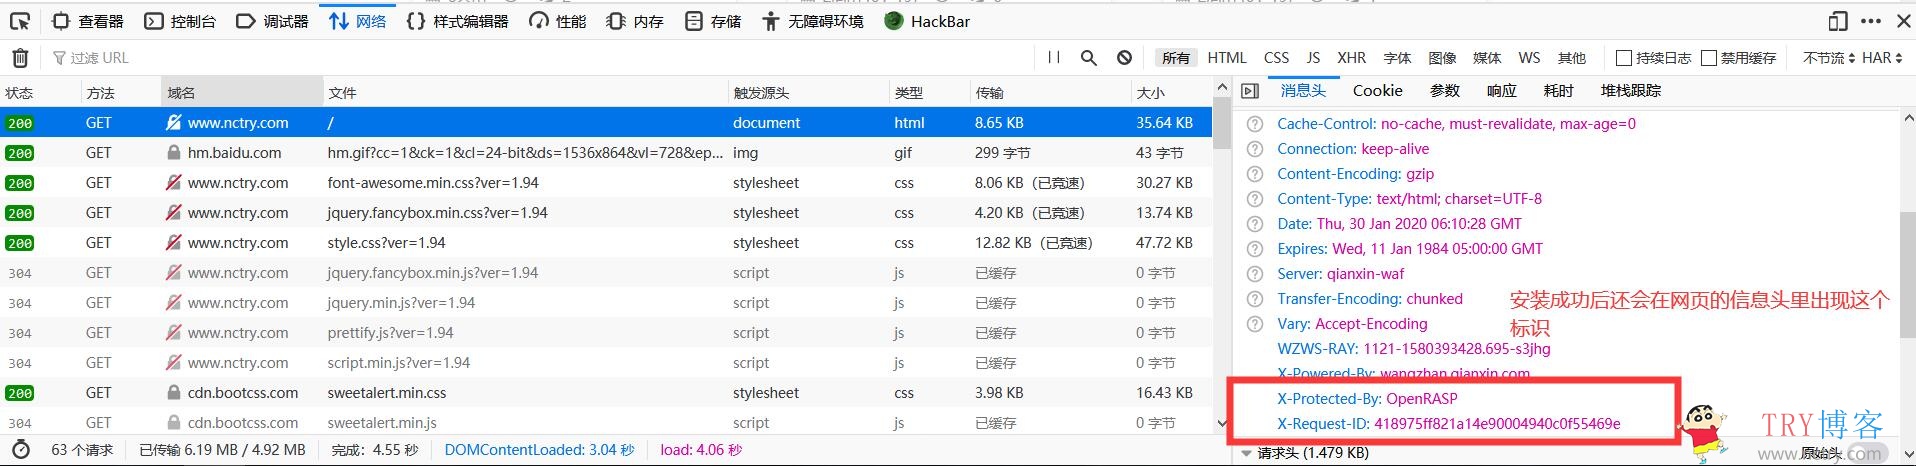Clear network log with trash icon
The image size is (1916, 466).
coord(20,58)
